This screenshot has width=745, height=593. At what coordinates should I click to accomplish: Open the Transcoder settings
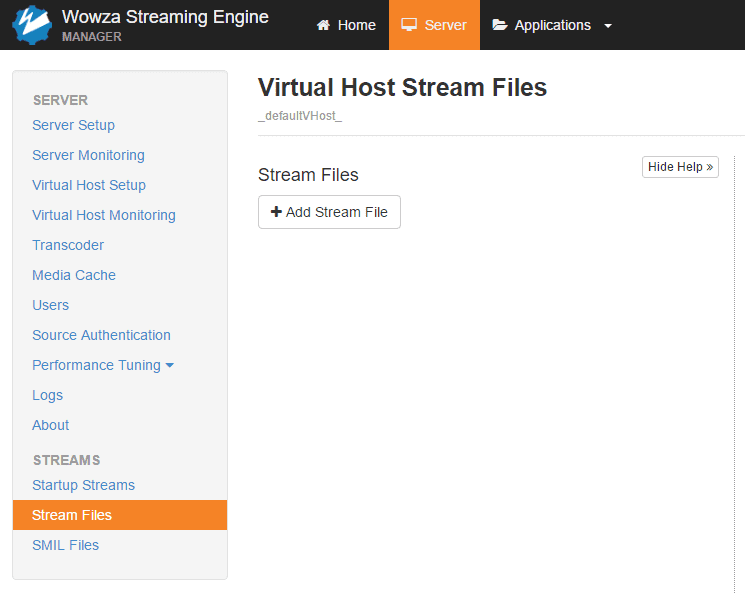[x=68, y=245]
